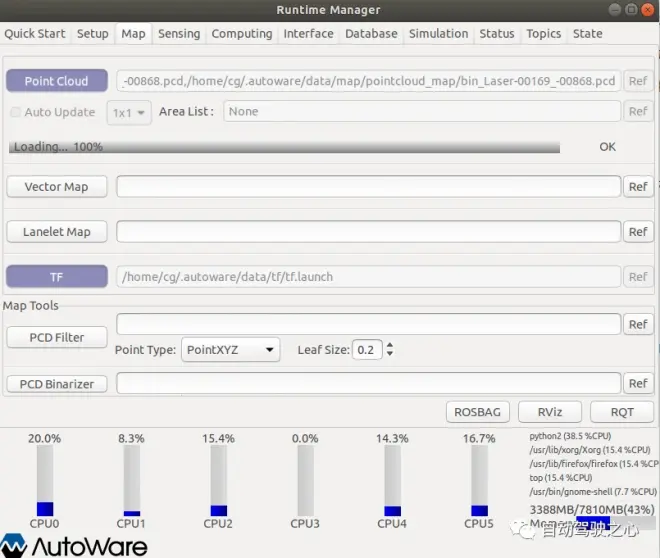Maximize the Runtime Manager window

click(631, 9)
